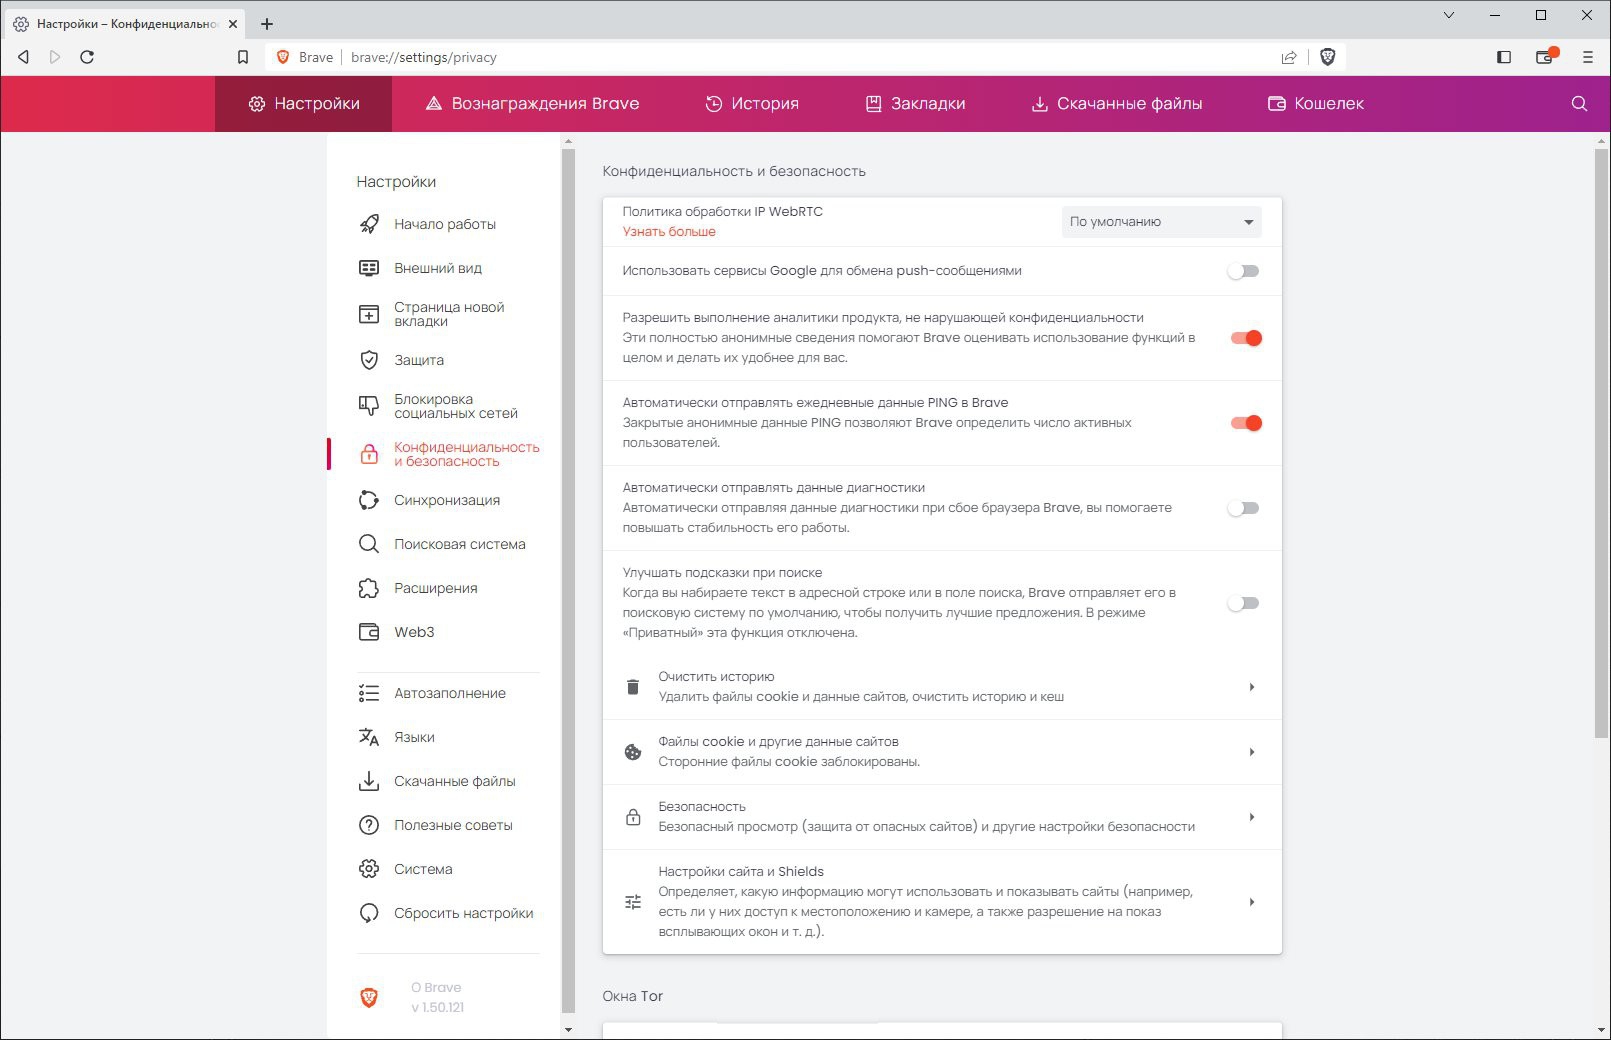Open the Закладки tab
The height and width of the screenshot is (1040, 1611).
pyautogui.click(x=915, y=104)
